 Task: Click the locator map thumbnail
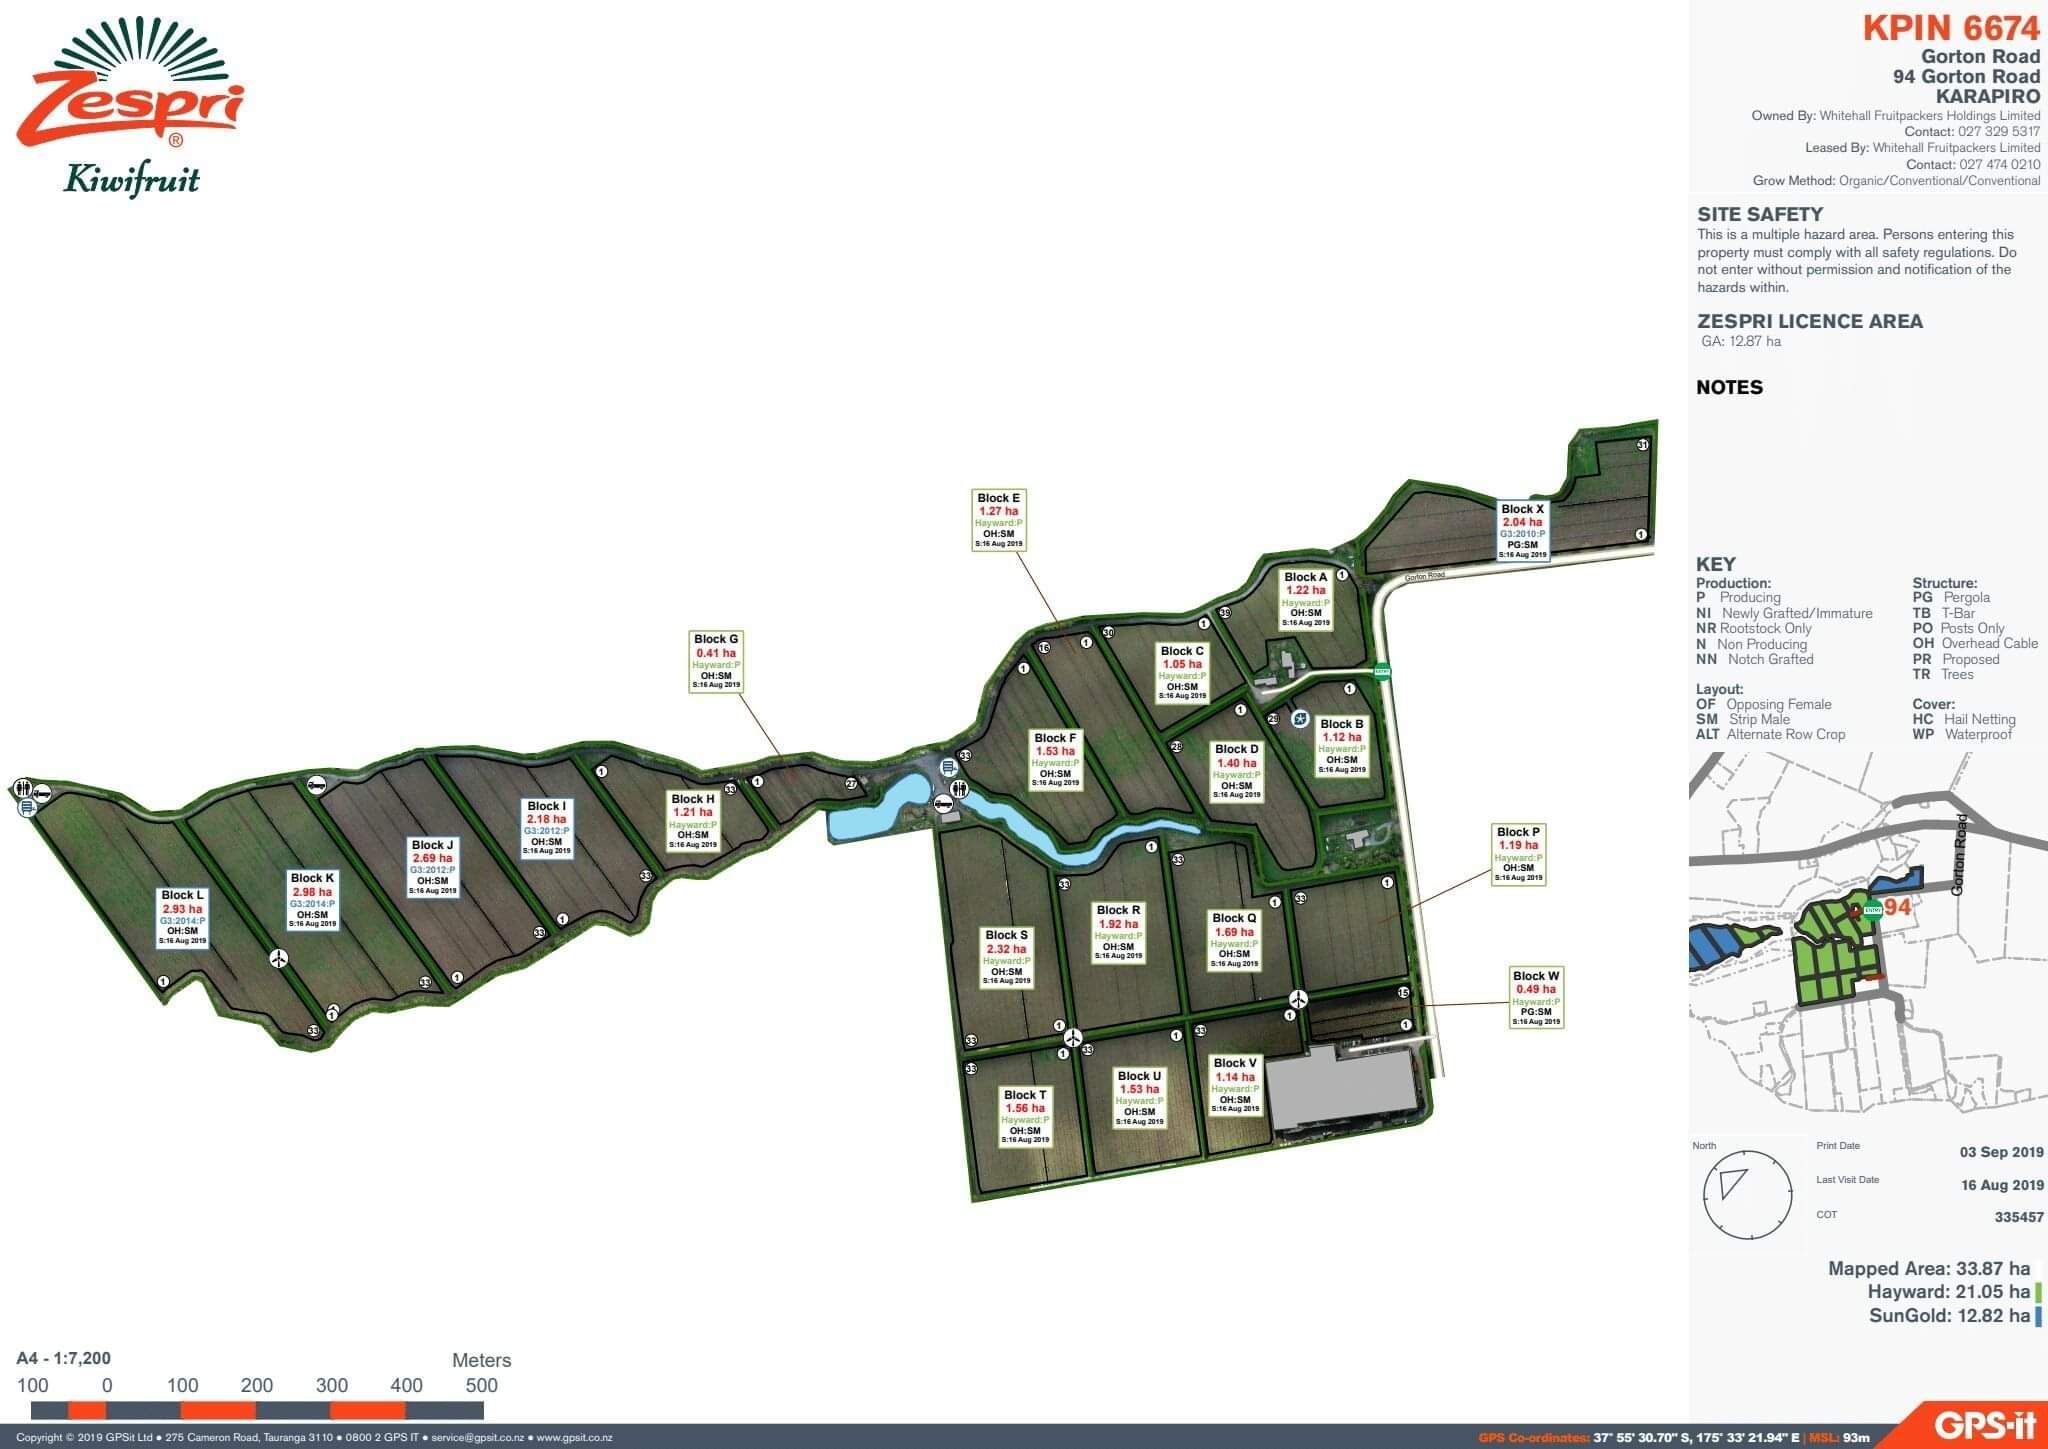[x=1866, y=940]
